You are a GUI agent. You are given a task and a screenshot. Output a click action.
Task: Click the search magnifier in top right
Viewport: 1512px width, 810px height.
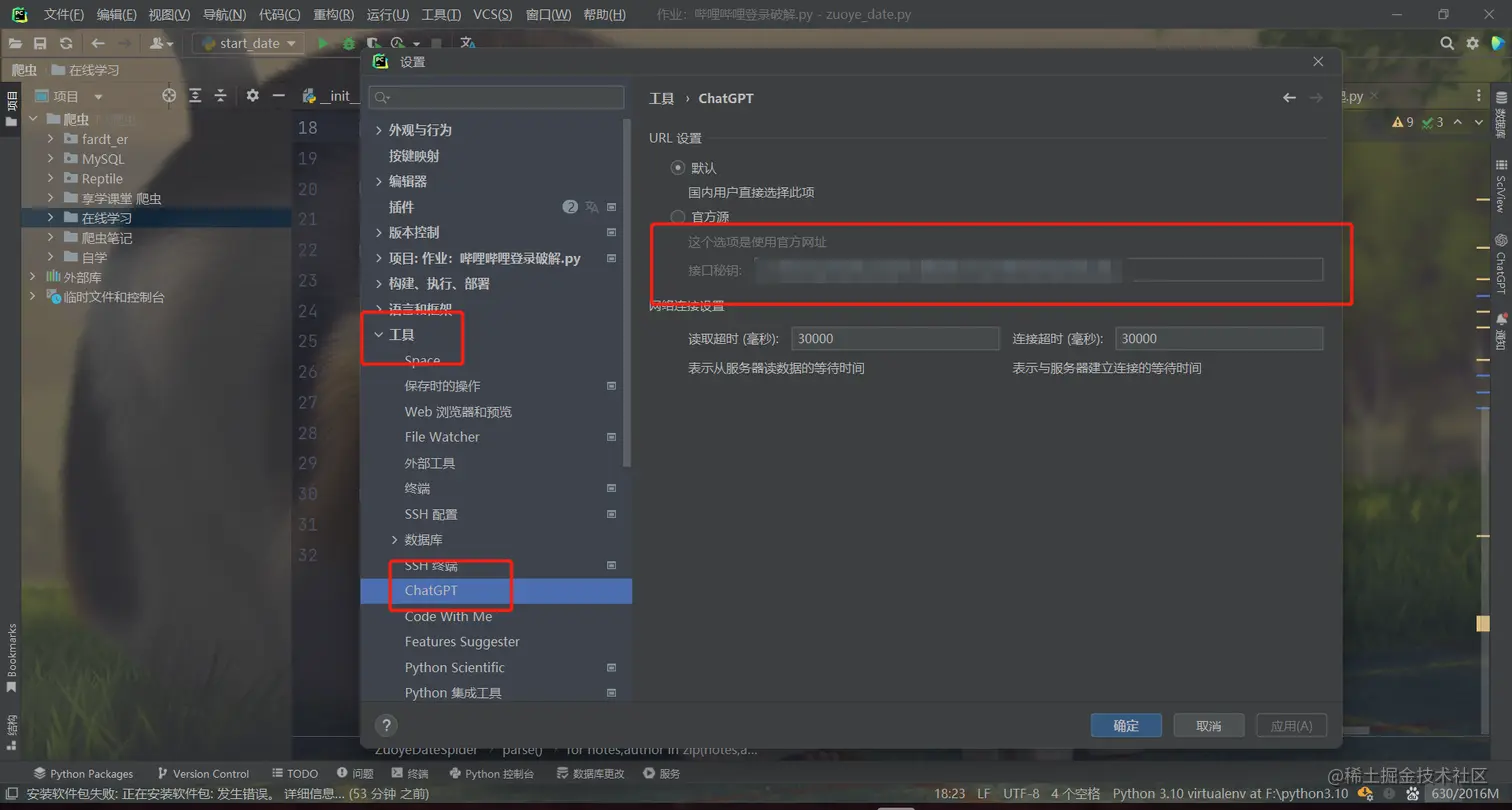point(1447,43)
